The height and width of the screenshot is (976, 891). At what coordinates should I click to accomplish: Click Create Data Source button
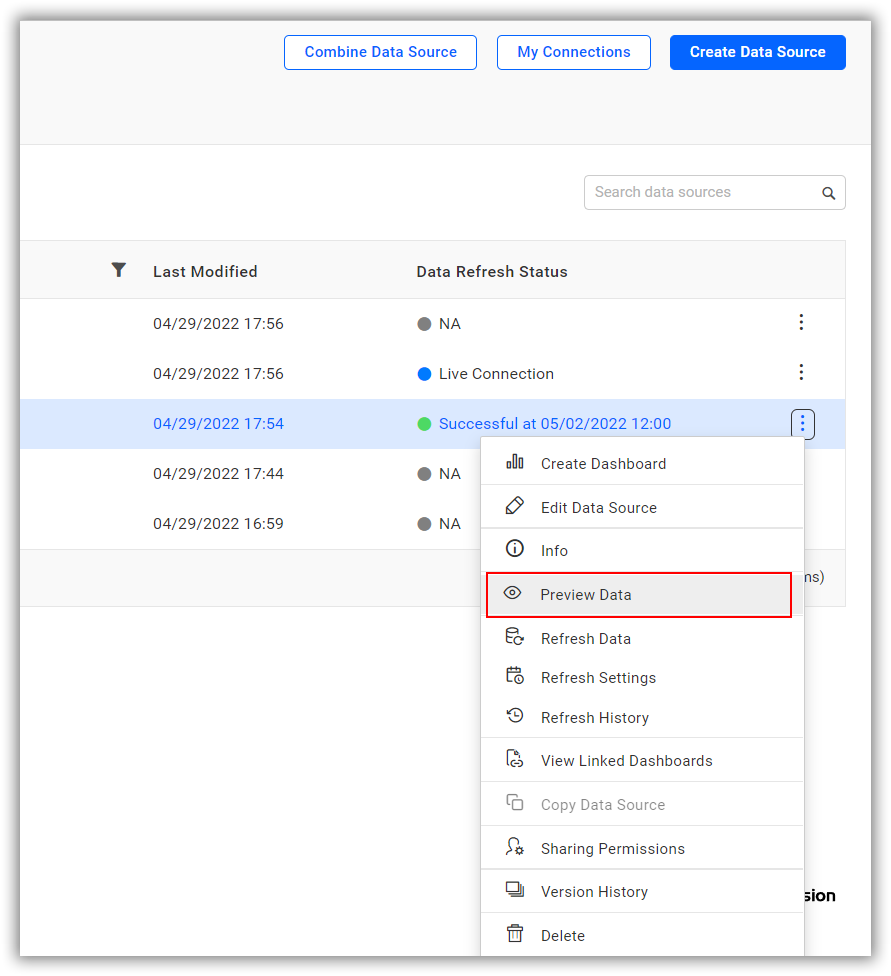click(x=758, y=52)
